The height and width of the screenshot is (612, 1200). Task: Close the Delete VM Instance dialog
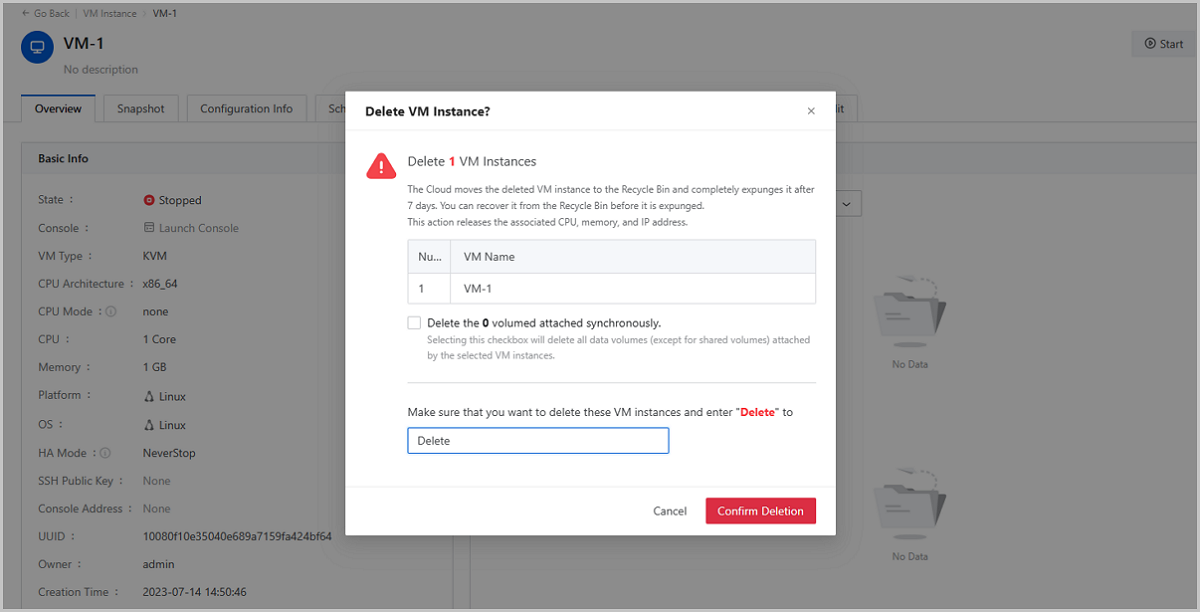(x=811, y=111)
